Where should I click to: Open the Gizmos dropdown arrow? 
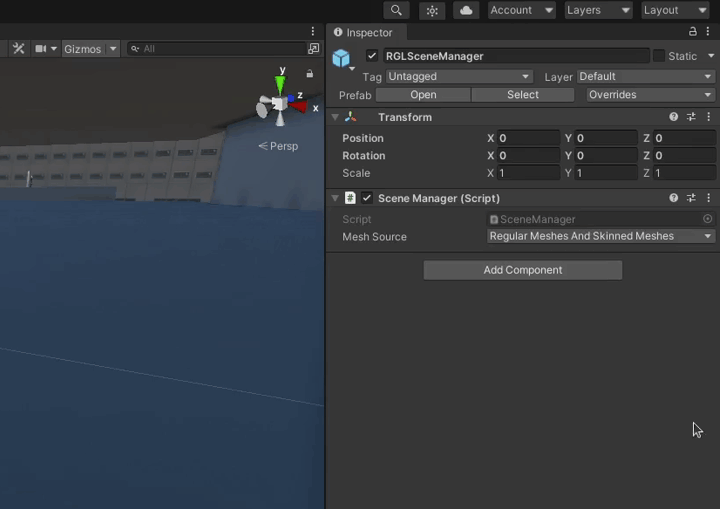[x=113, y=49]
